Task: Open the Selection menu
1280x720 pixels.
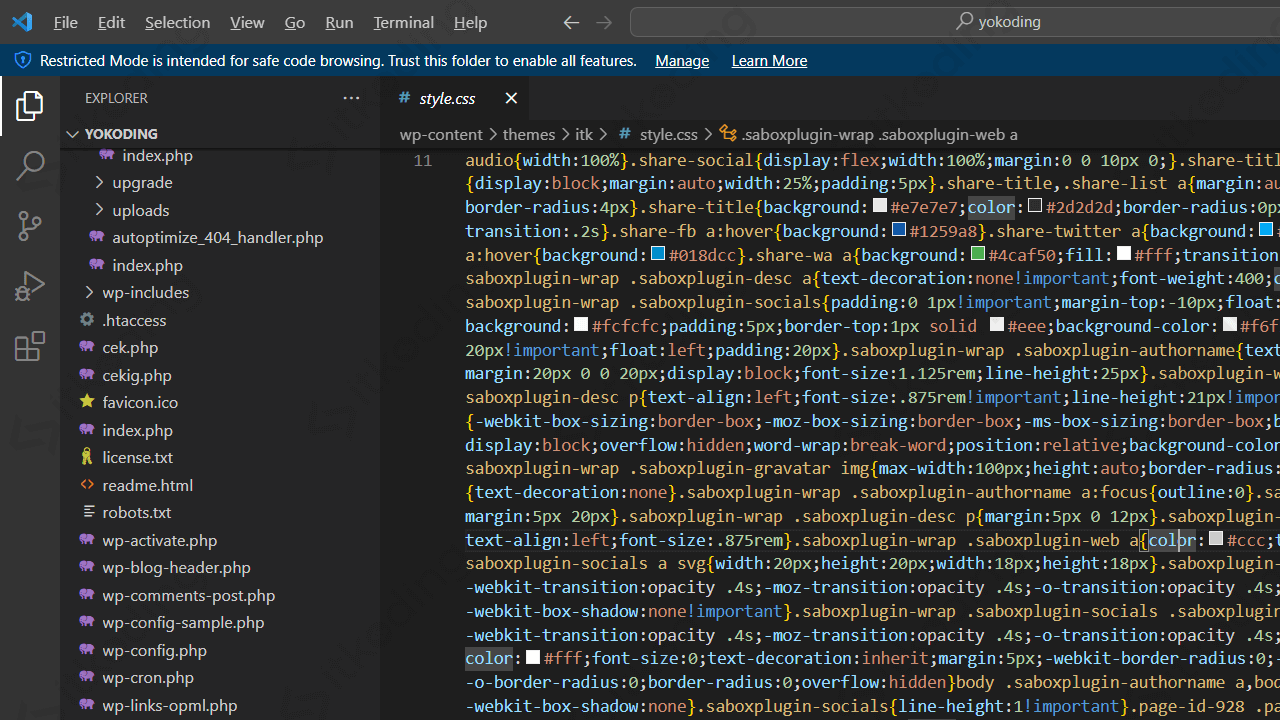Action: tap(177, 22)
